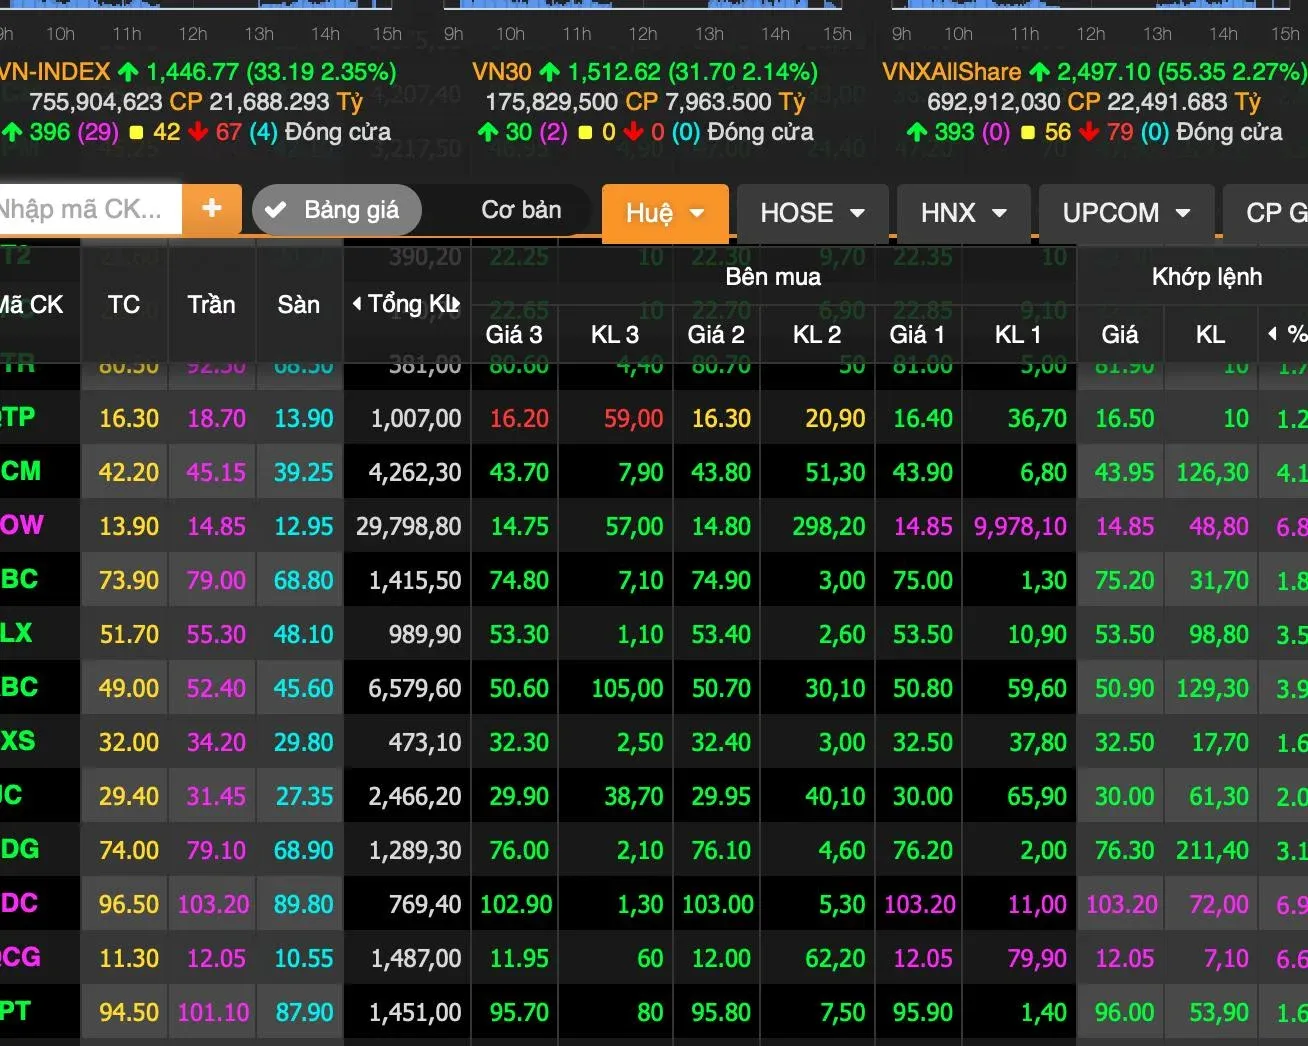Click the VN-INDEX index label

tap(55, 72)
